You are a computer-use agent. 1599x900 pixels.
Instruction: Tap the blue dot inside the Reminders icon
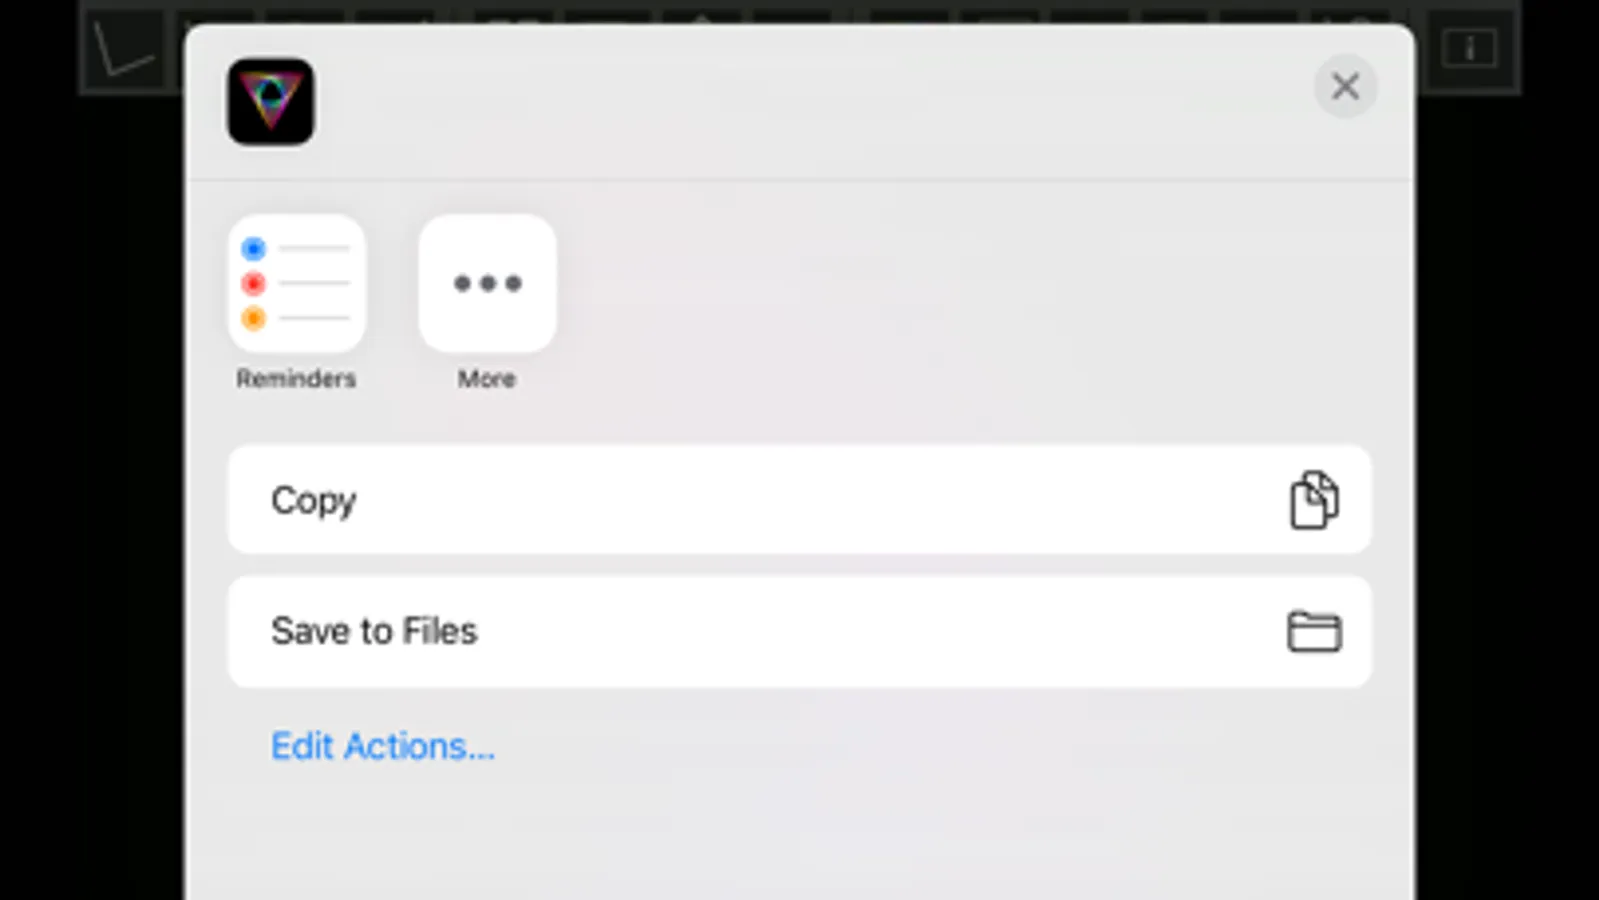click(254, 248)
